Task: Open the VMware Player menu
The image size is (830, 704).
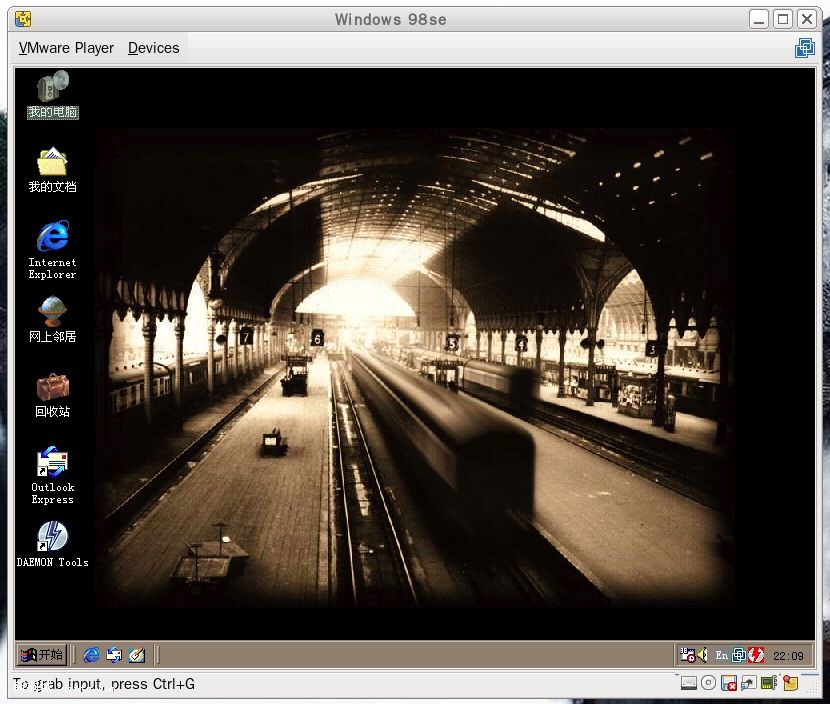Action: coord(66,48)
